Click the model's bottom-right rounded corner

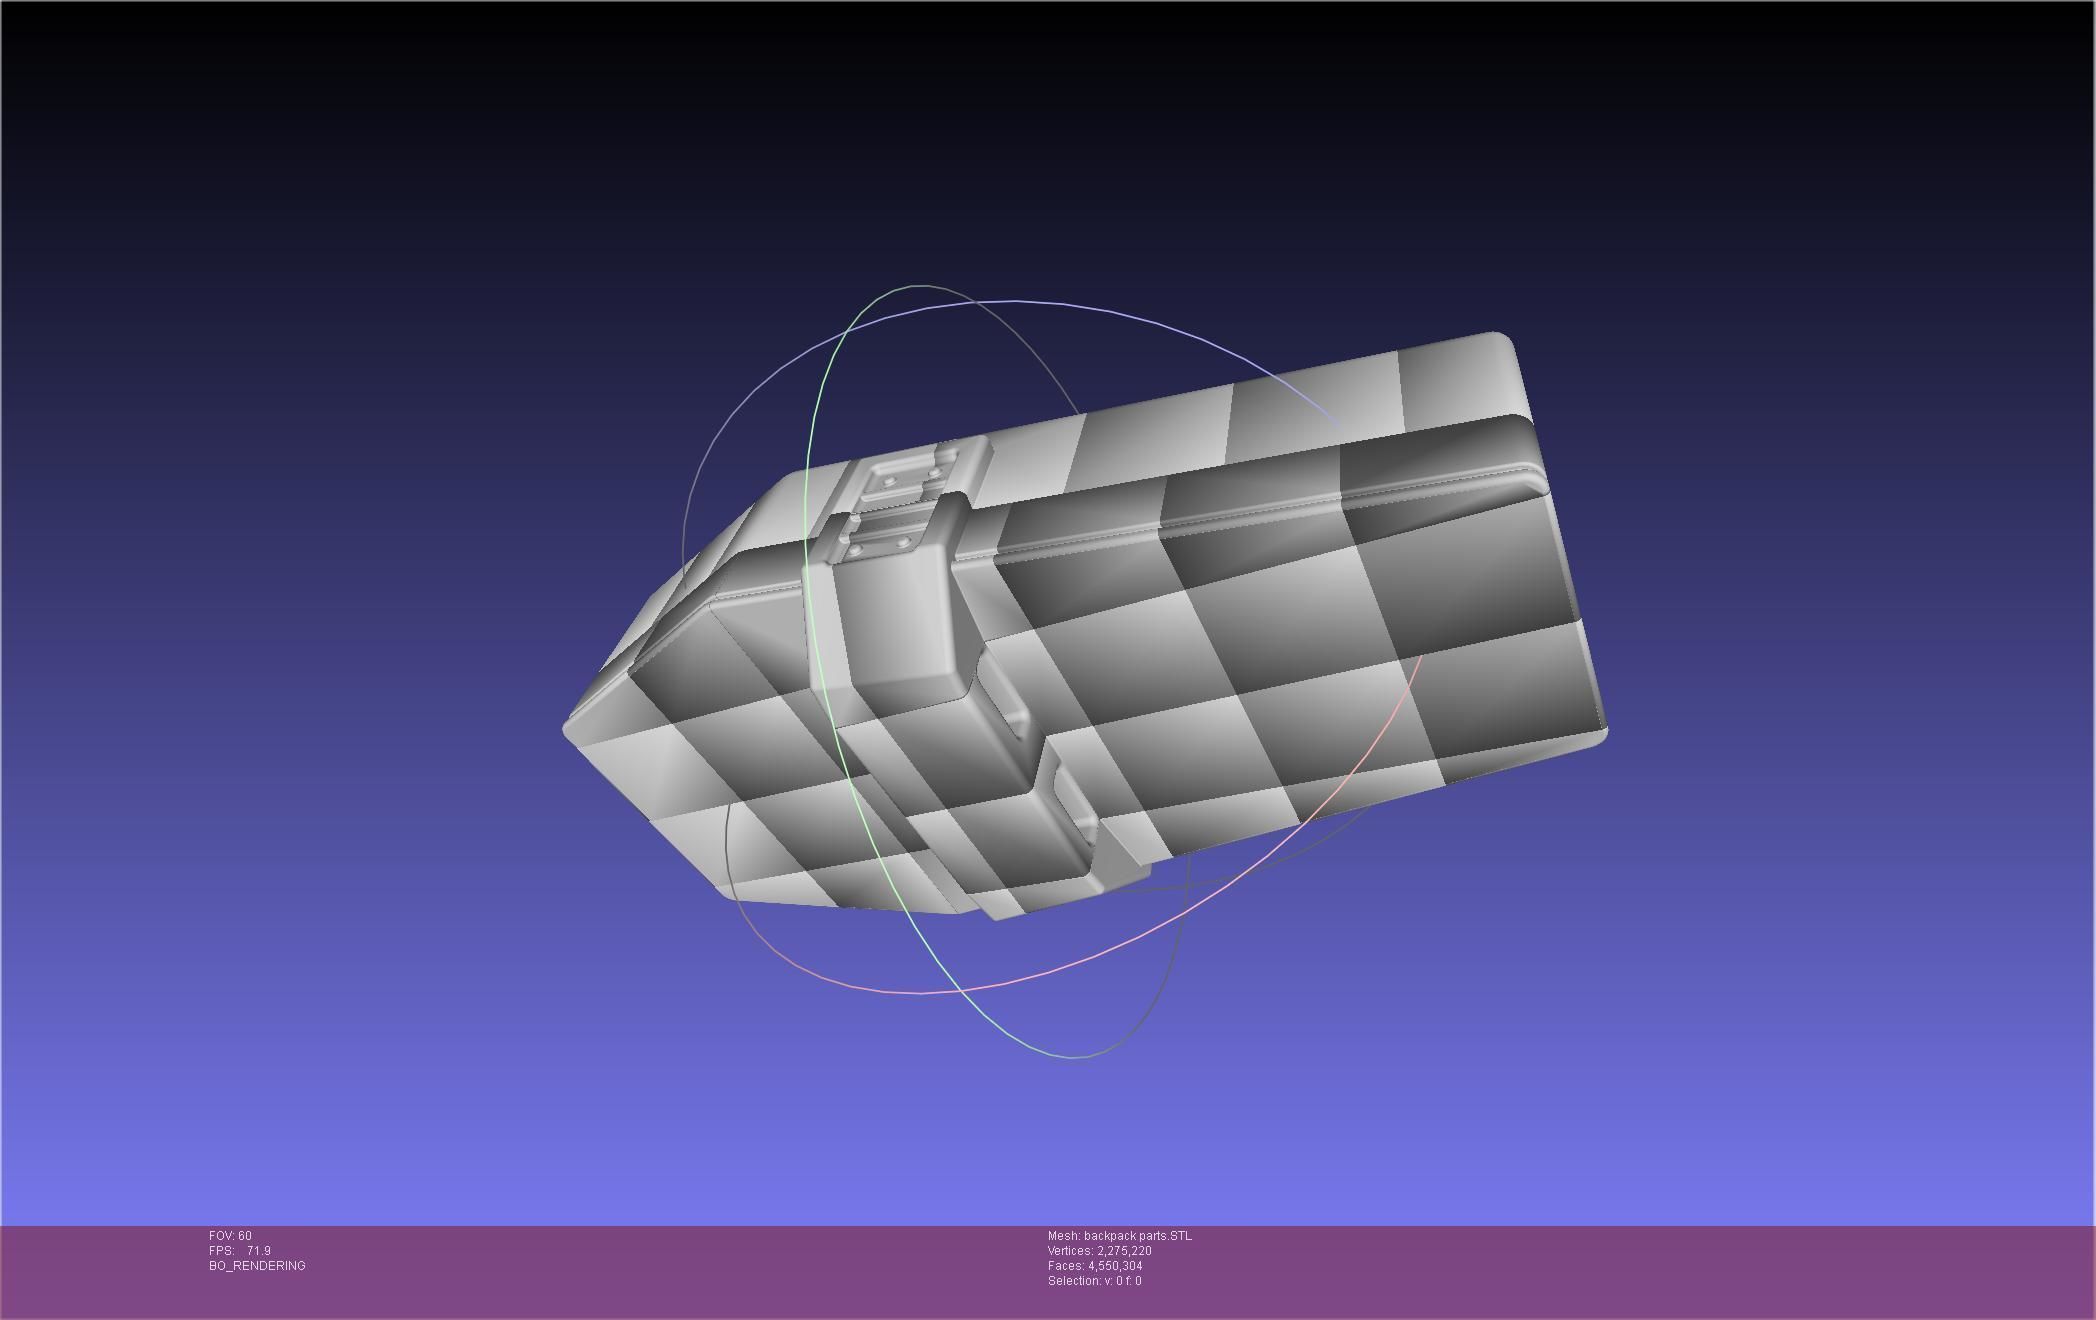click(1600, 735)
